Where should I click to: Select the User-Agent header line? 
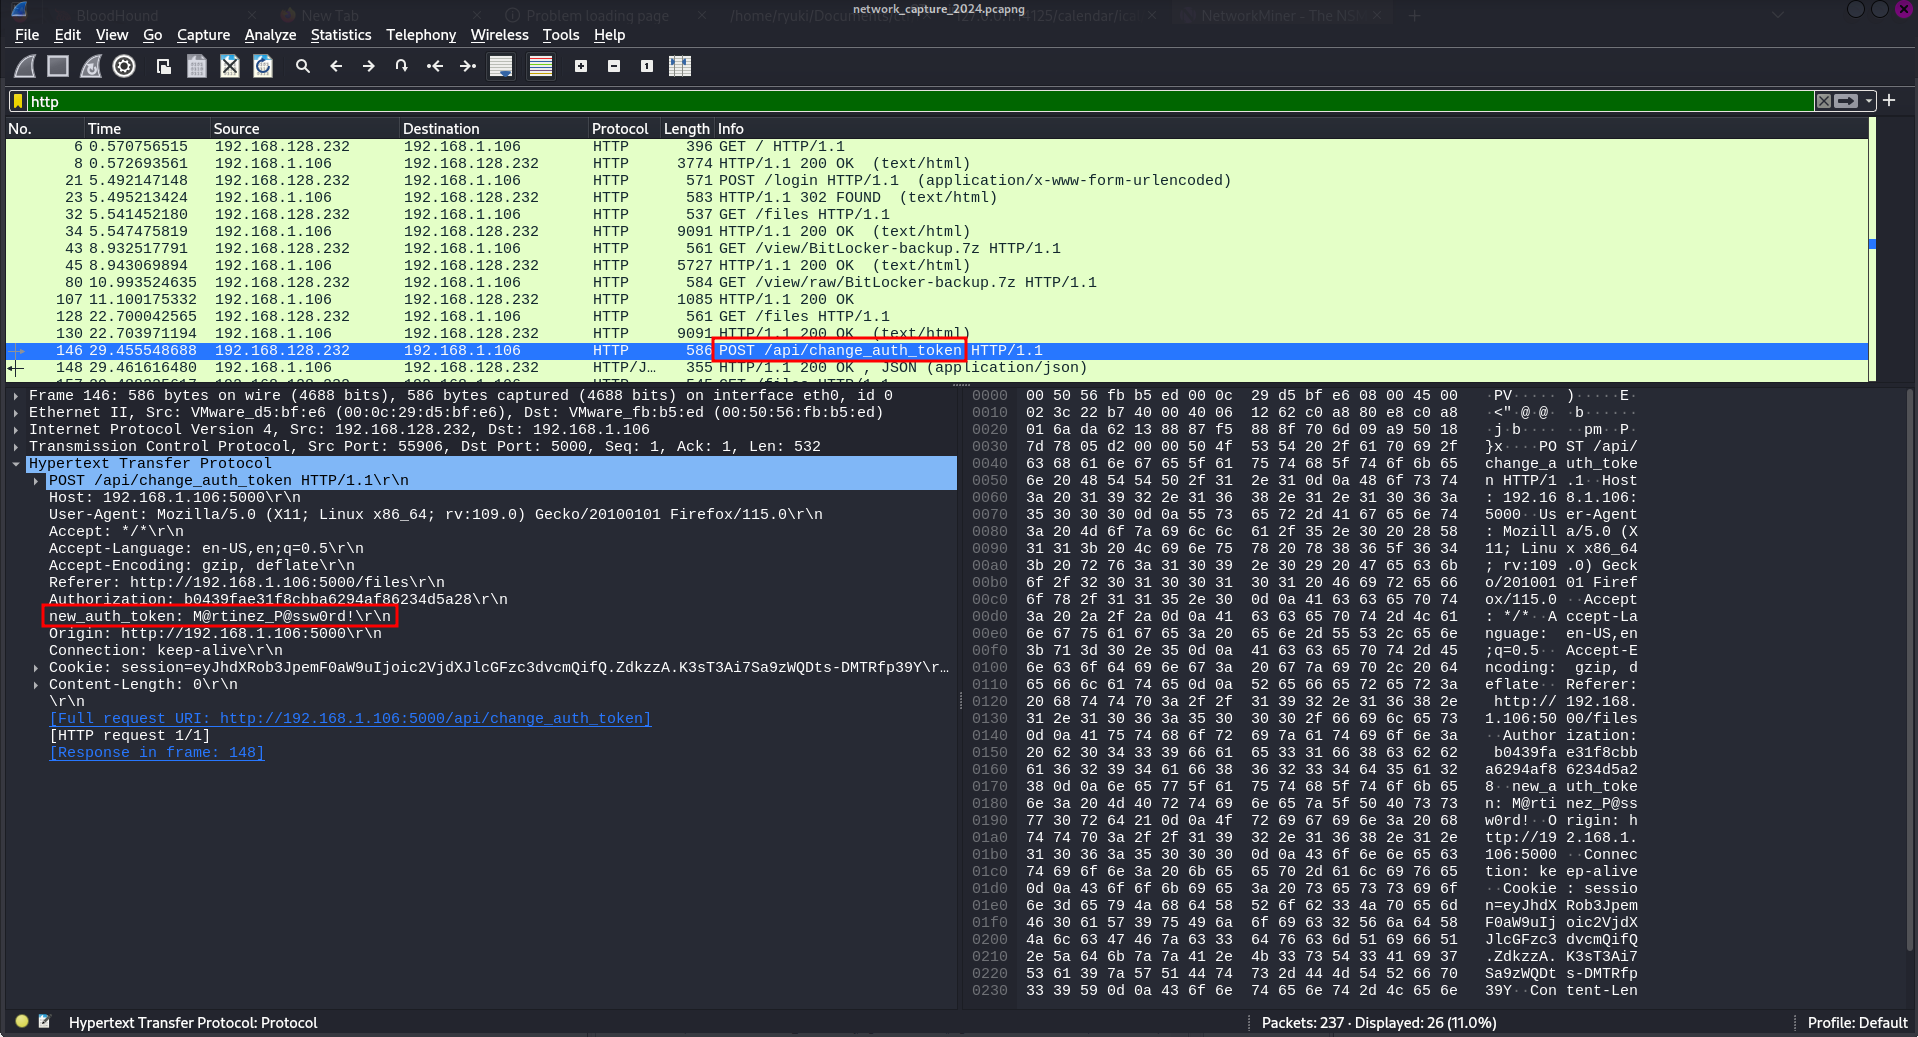pos(436,515)
